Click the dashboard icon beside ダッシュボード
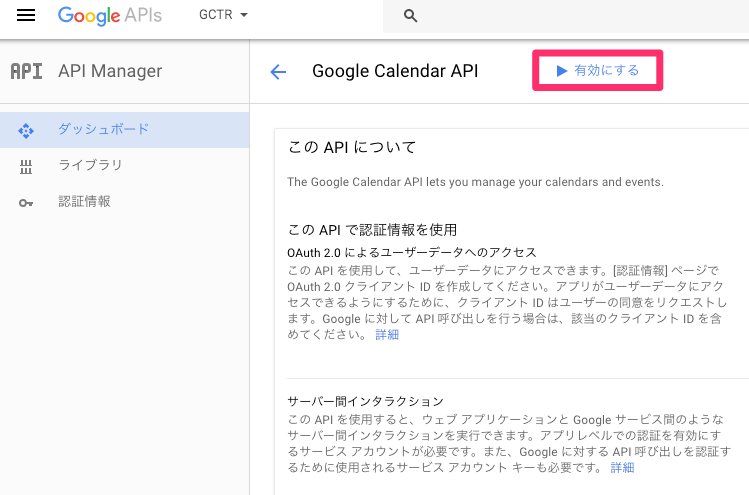 point(26,130)
